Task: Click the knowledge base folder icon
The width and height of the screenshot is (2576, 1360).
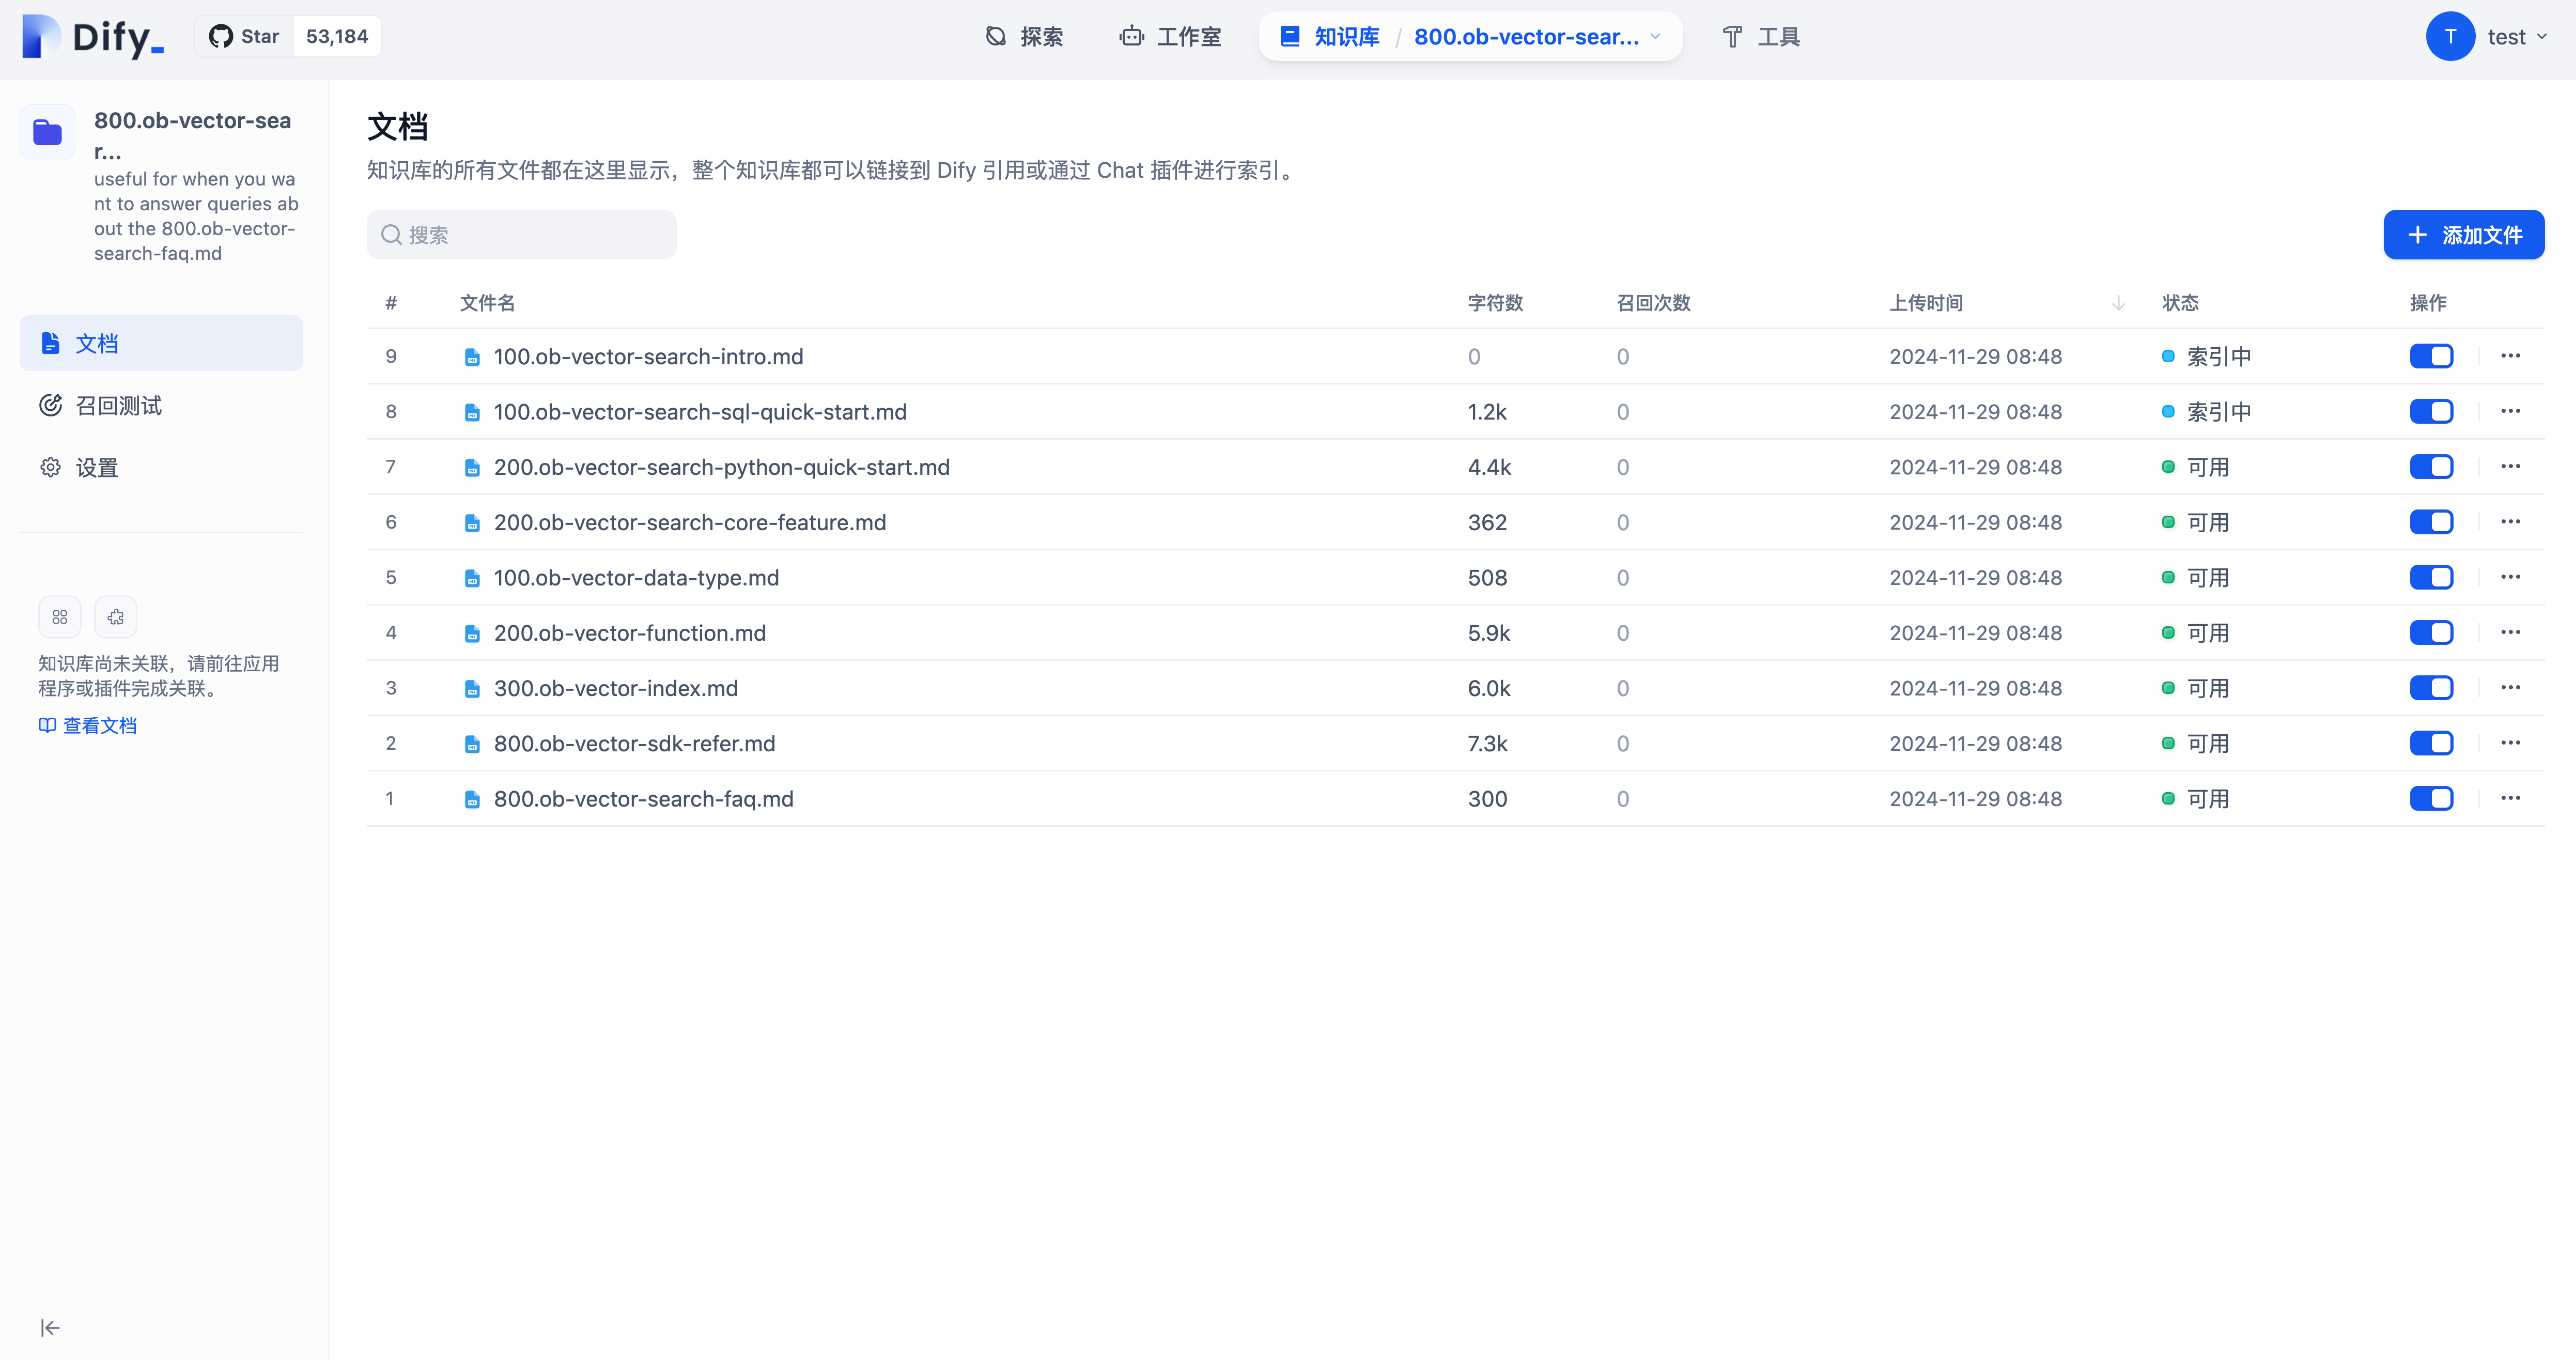Action: [47, 132]
